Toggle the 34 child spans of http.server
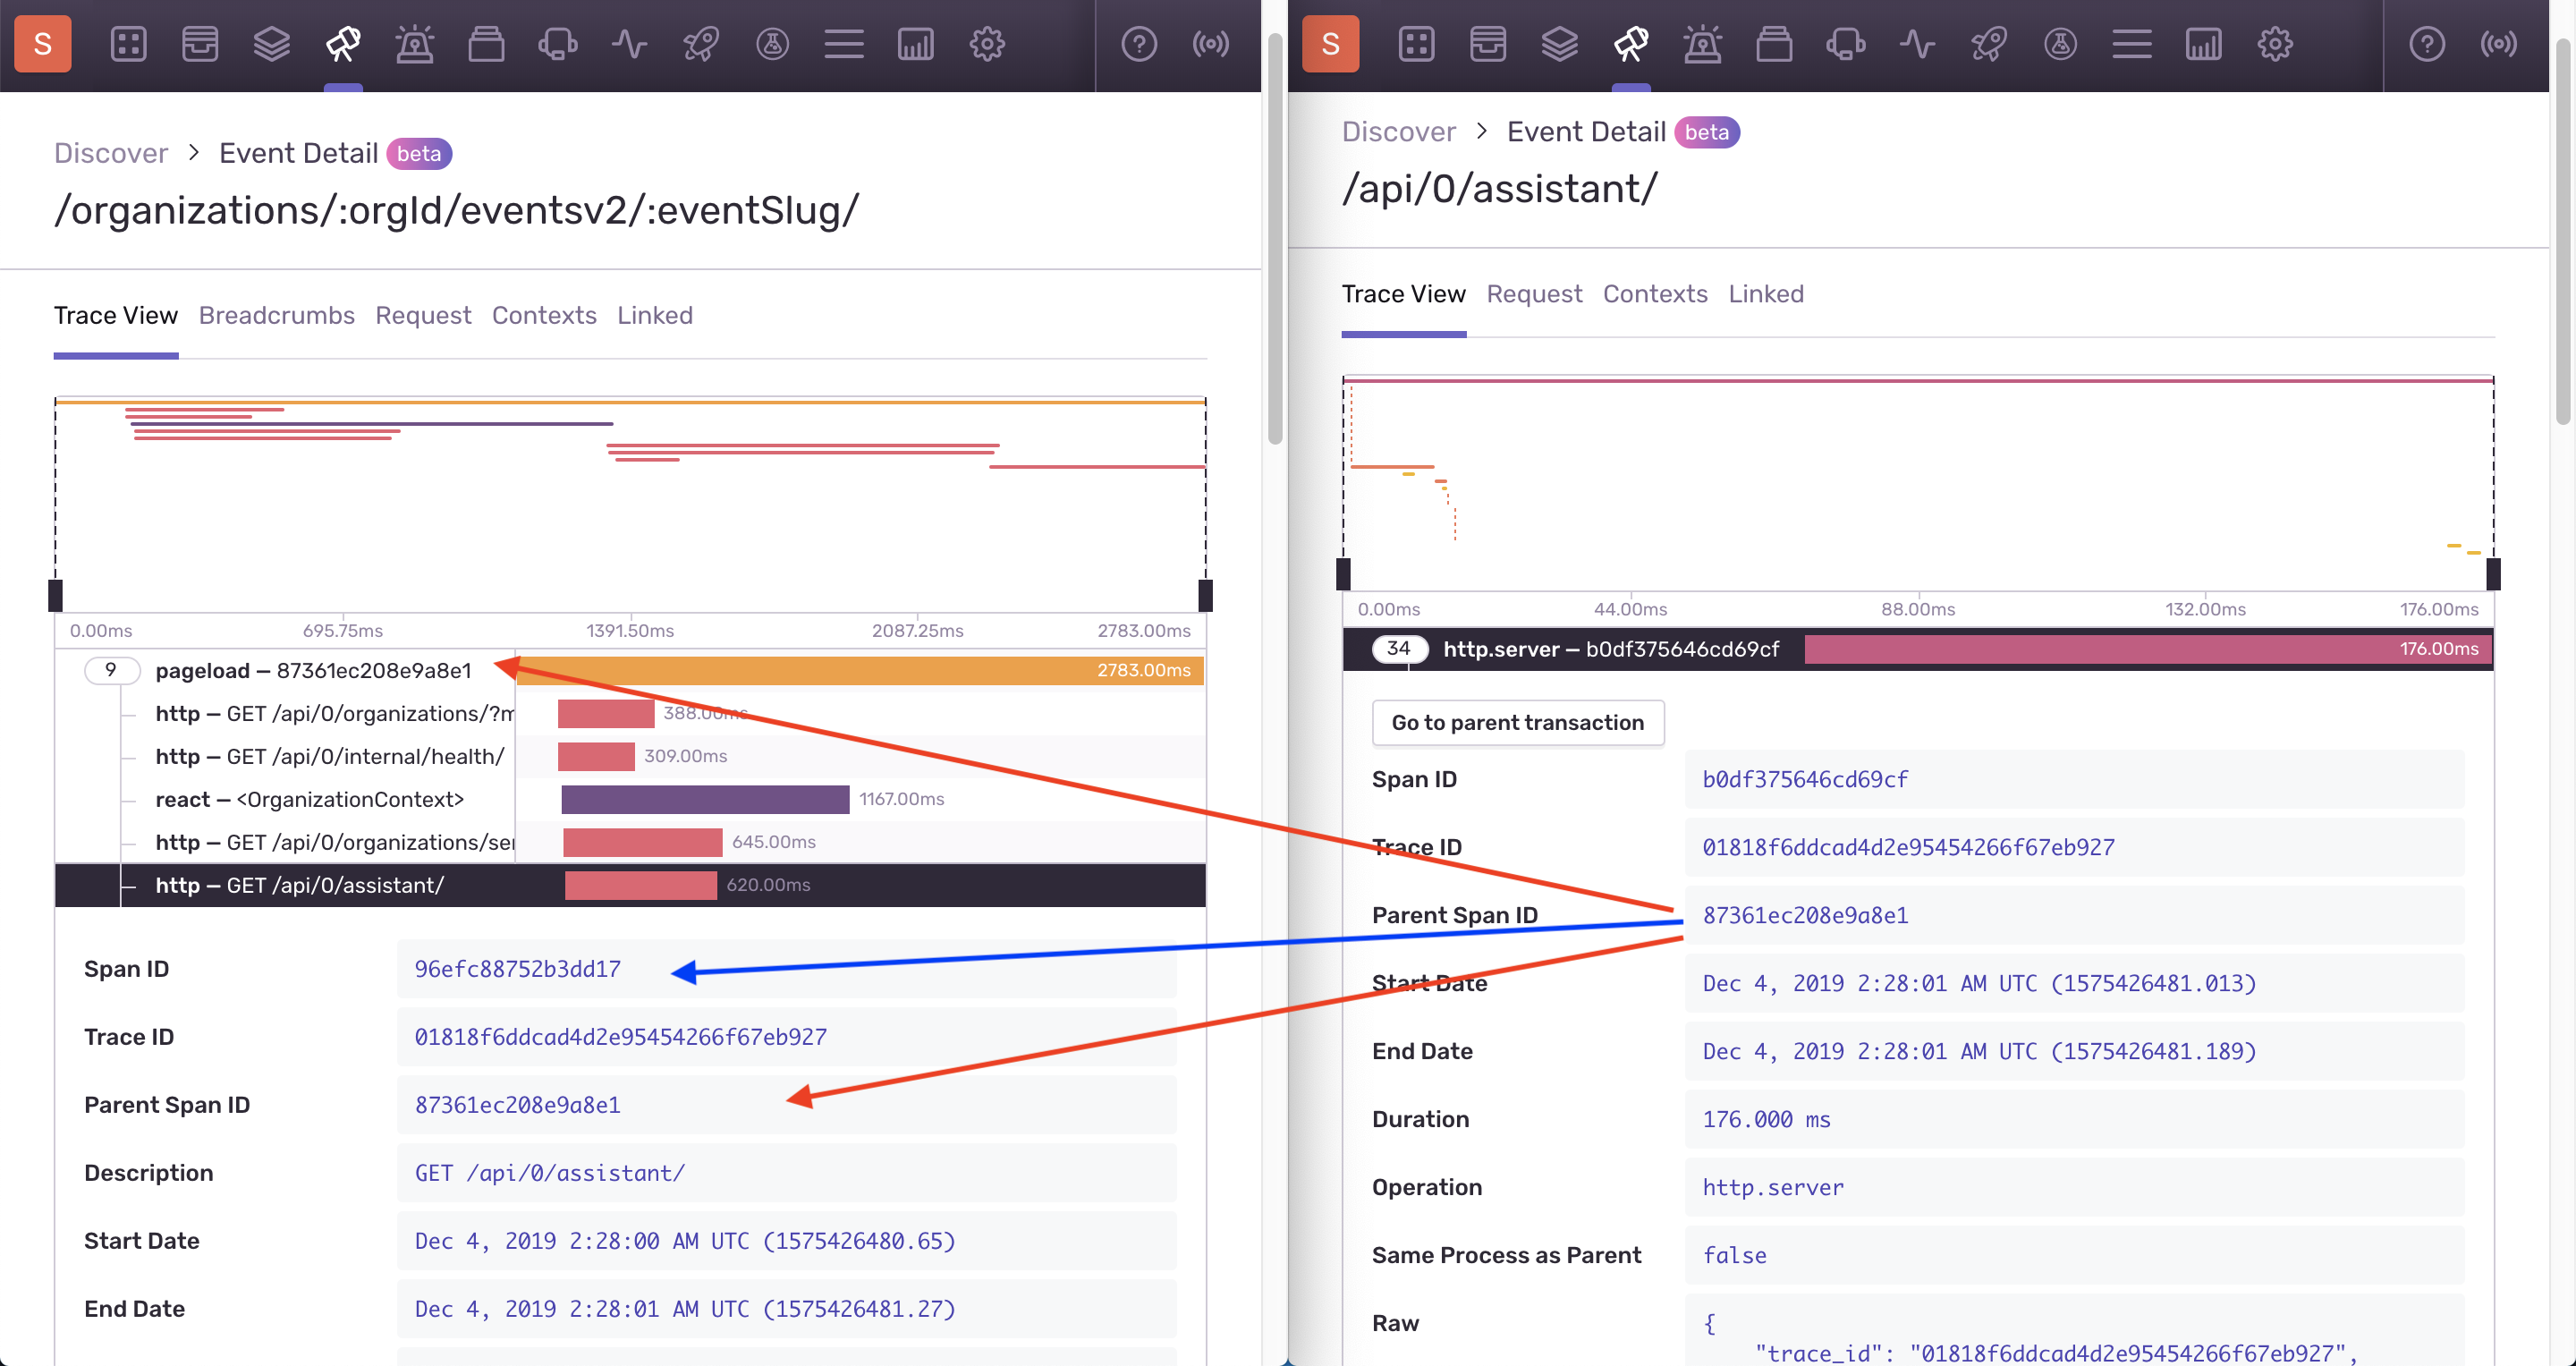The height and width of the screenshot is (1366, 2576). [1399, 649]
